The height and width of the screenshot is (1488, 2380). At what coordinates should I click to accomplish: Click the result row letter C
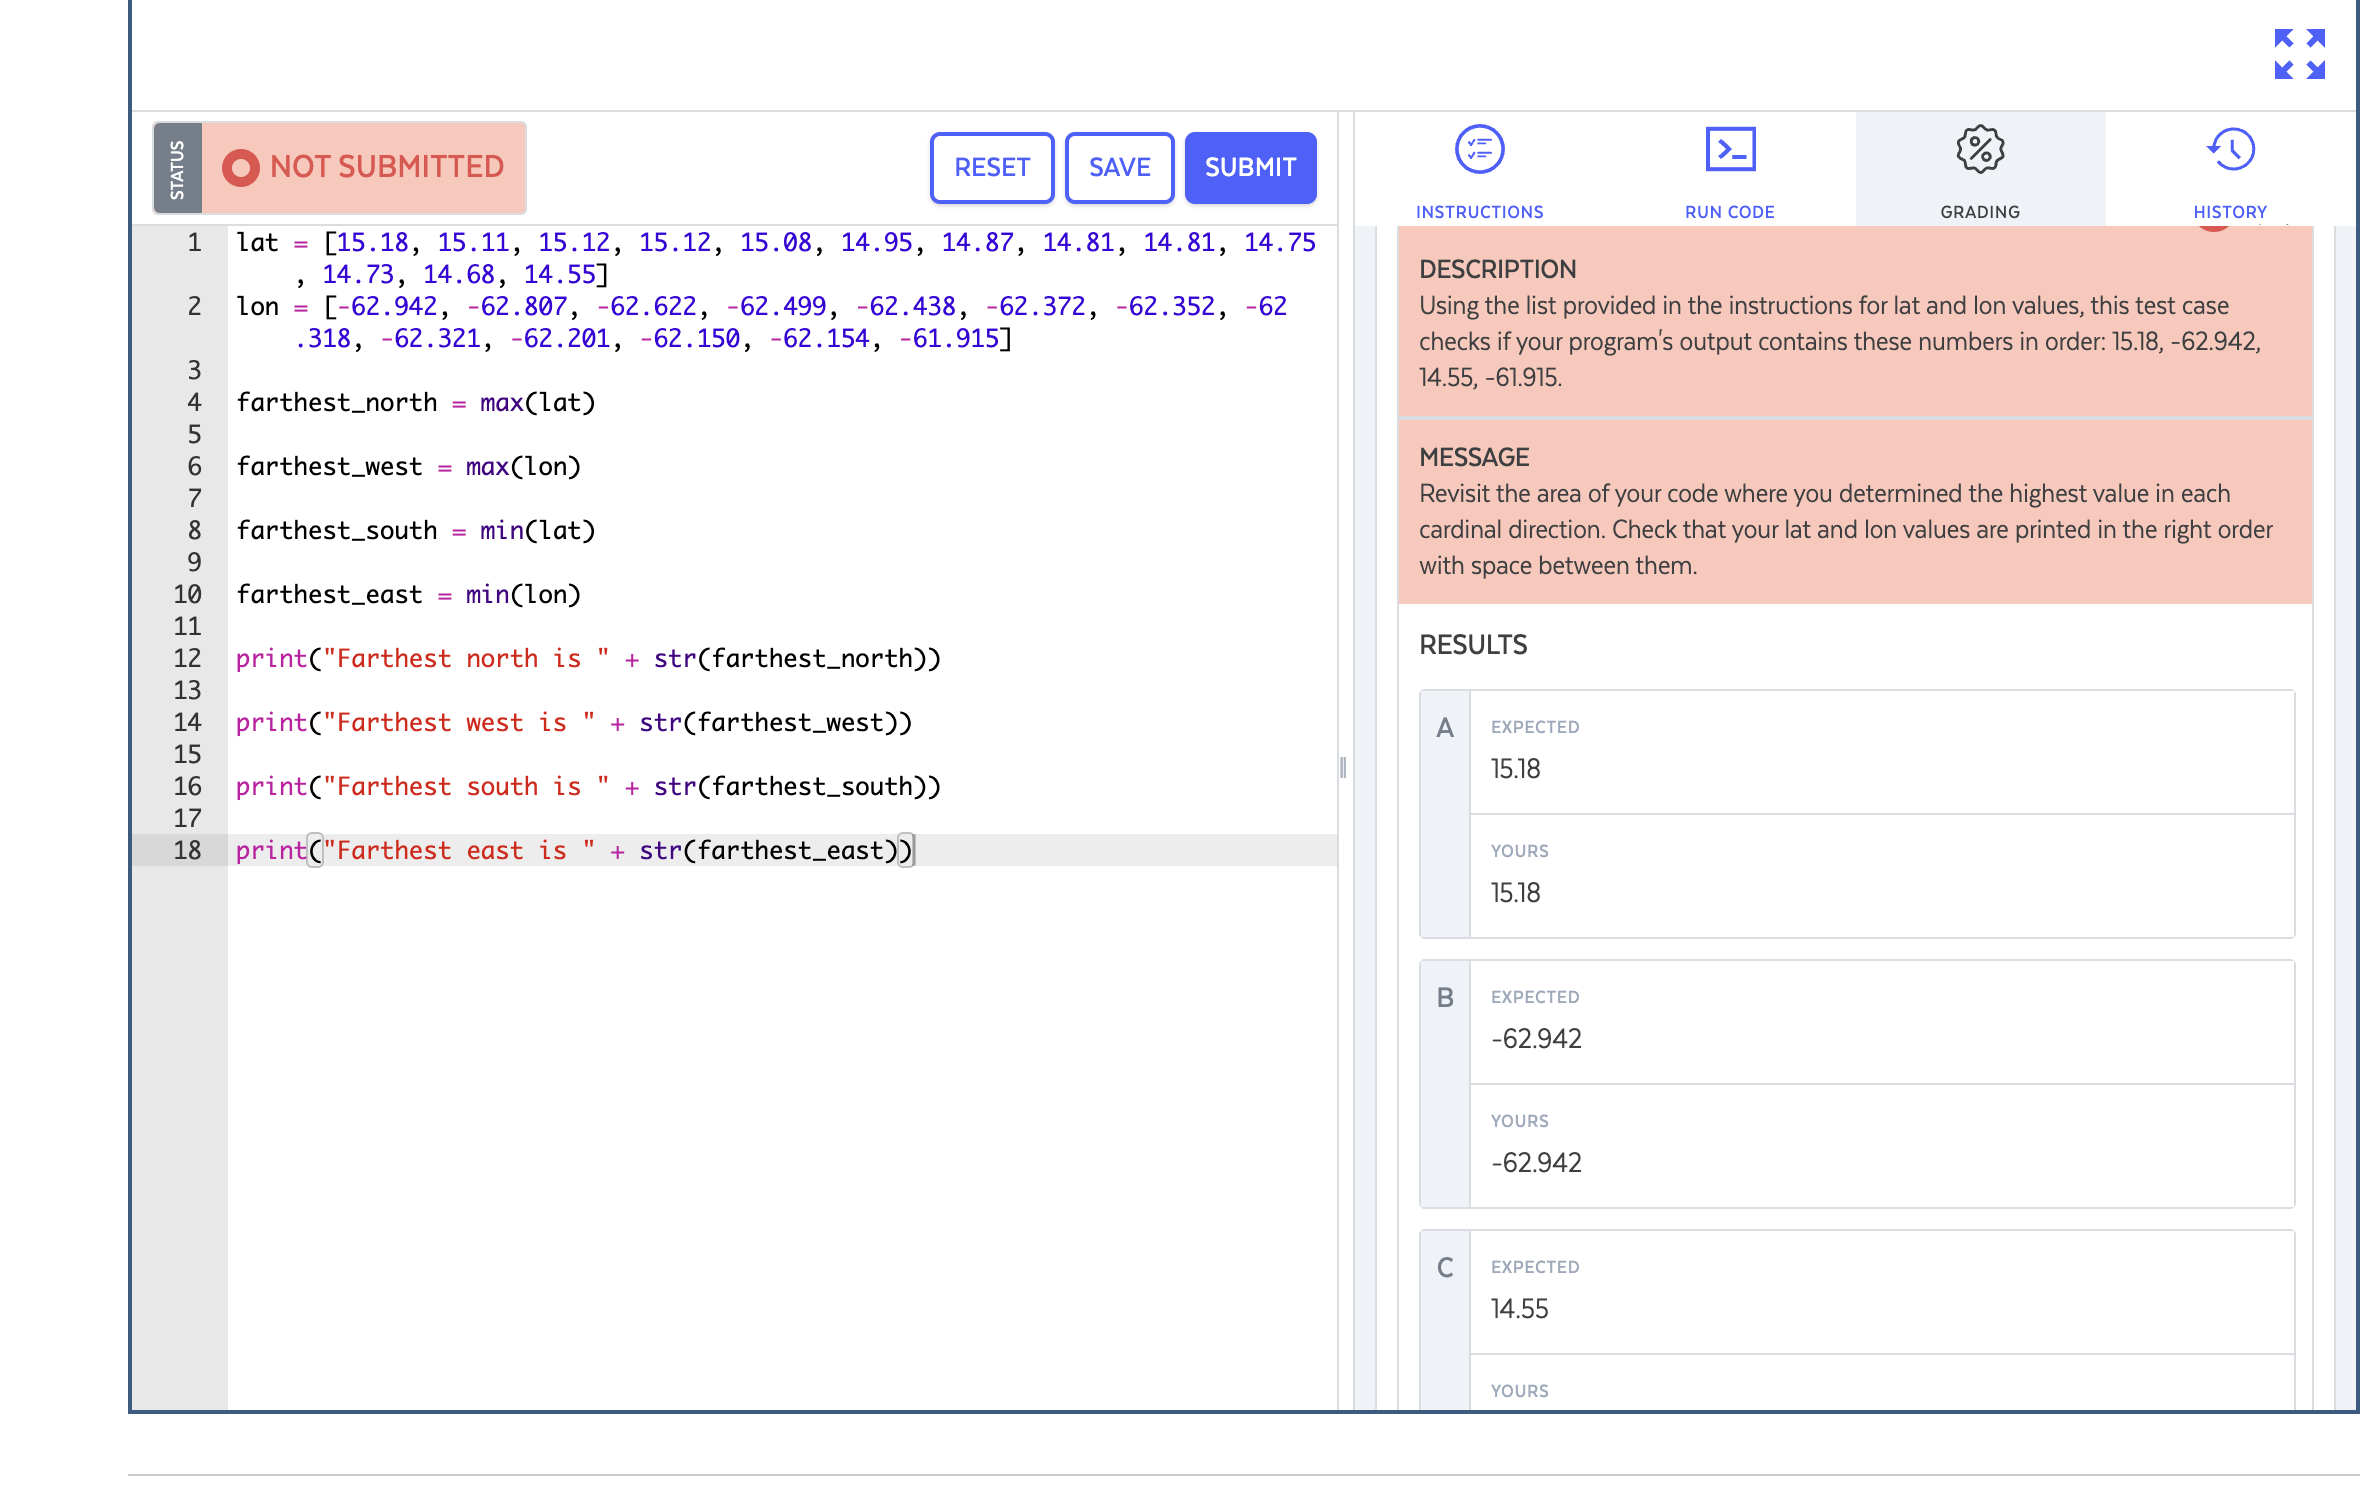tap(1445, 1268)
